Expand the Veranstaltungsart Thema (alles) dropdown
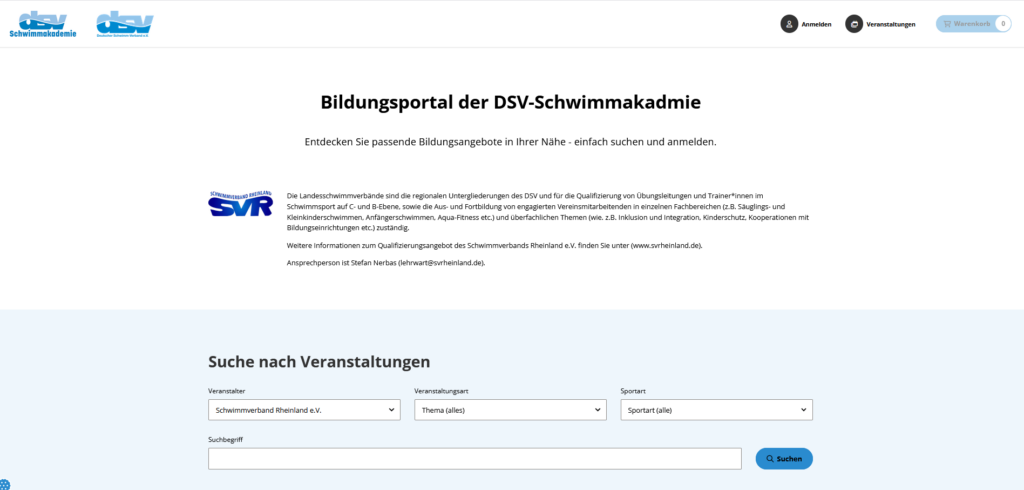The height and width of the screenshot is (490, 1024). pos(511,410)
